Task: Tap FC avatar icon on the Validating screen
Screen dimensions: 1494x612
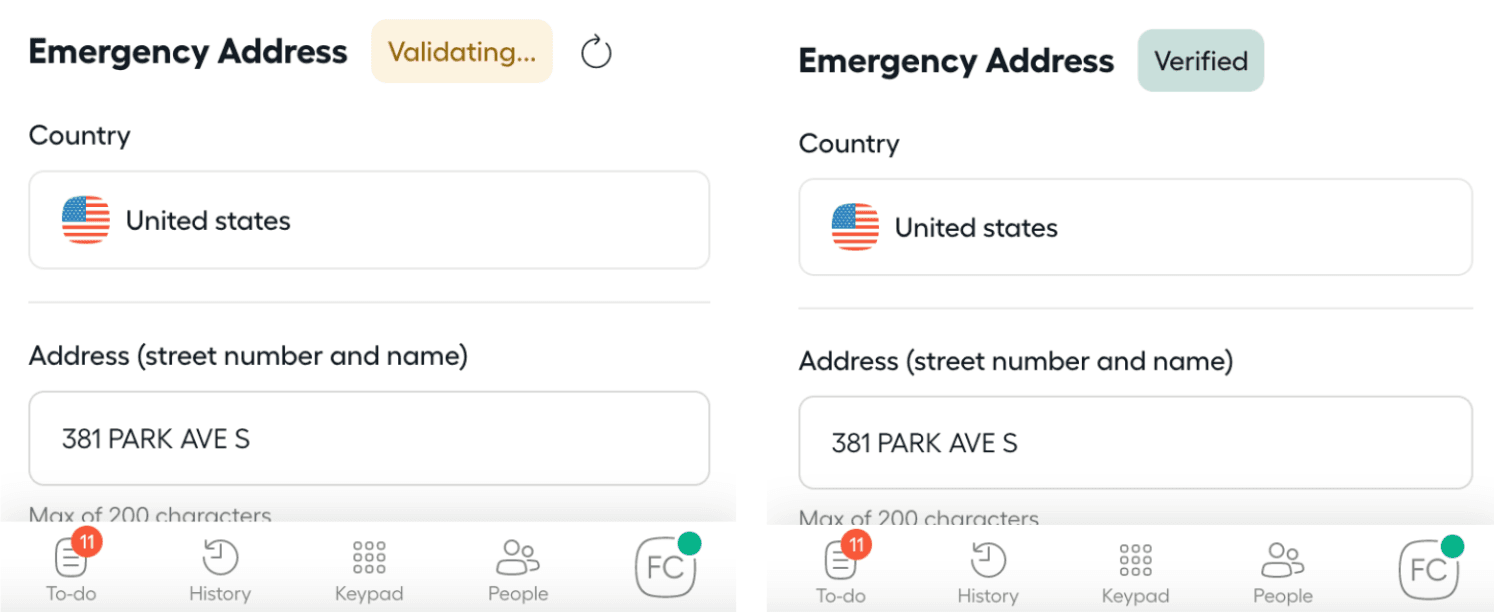Action: [666, 567]
